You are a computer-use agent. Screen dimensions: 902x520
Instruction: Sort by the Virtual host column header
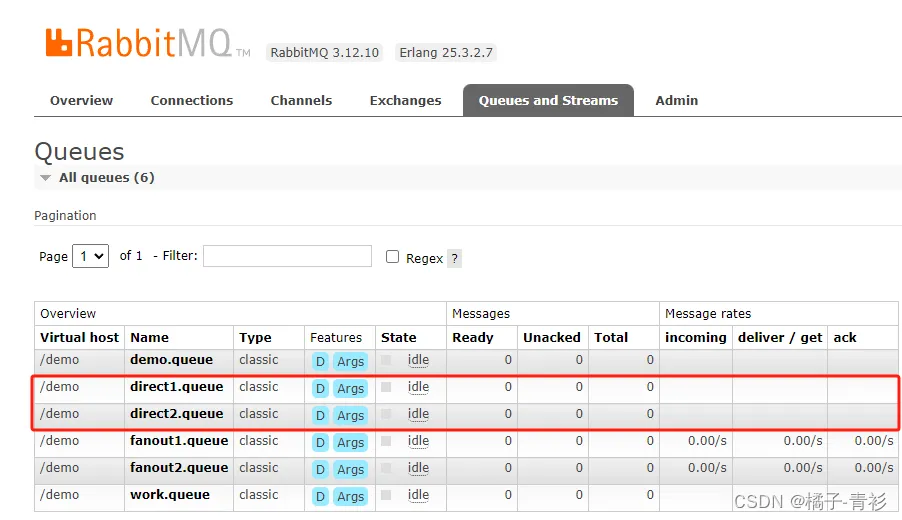coord(79,338)
